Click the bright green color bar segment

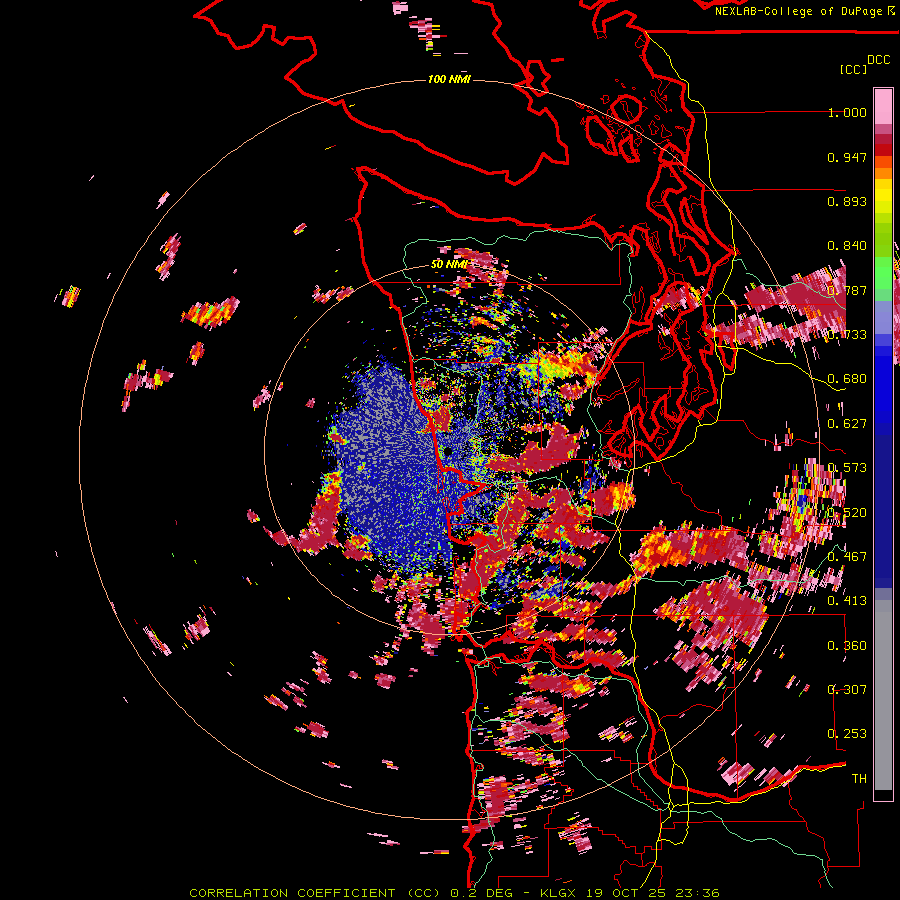point(883,273)
